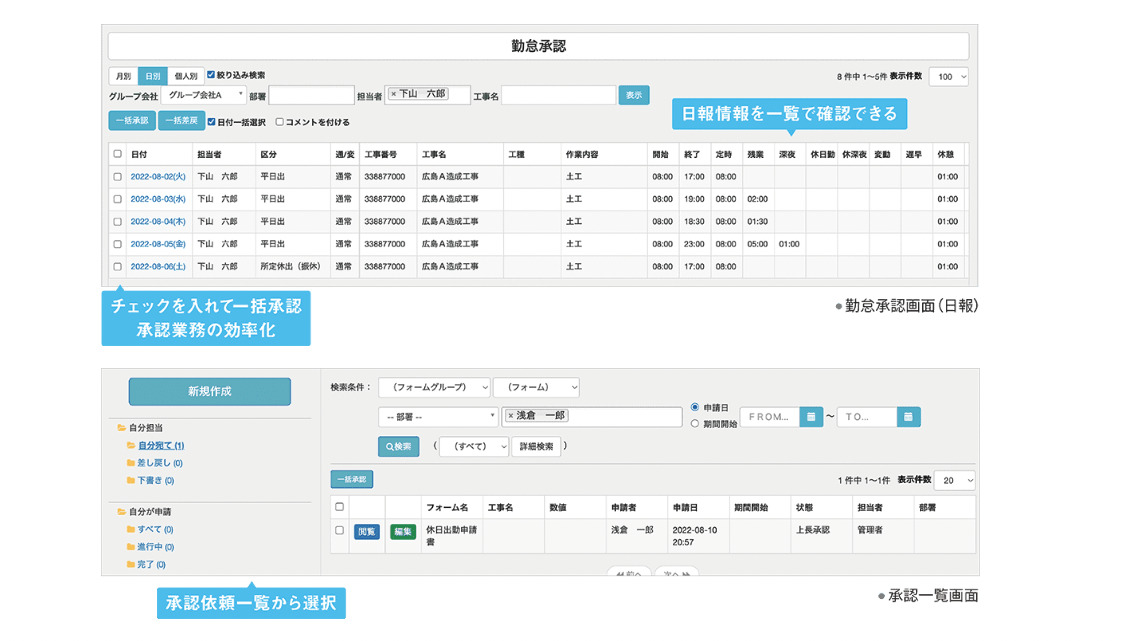Toggle the 絞り込み検索 checkbox
The width and height of the screenshot is (1126, 641).
(211, 75)
